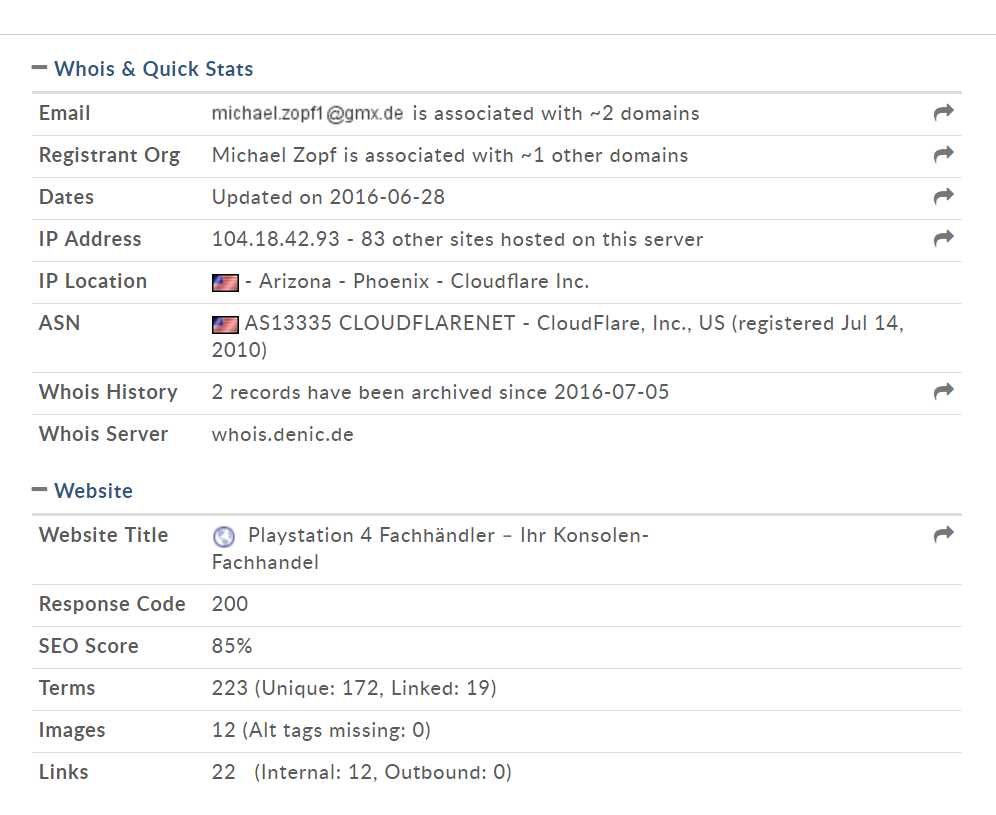Open the arrow icon in the Dates row
Image resolution: width=996 pixels, height=815 pixels.
(x=944, y=196)
